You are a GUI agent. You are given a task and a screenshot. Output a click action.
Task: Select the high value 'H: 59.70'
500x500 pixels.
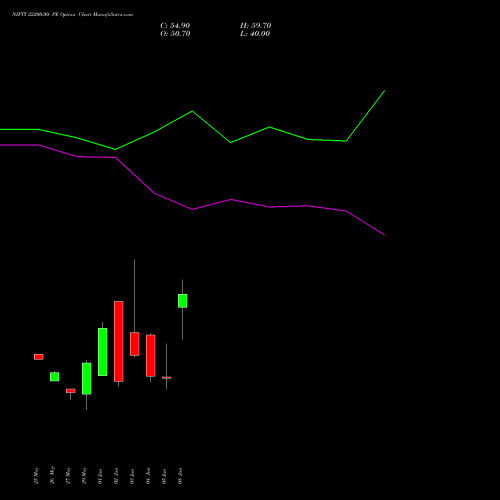255,26
